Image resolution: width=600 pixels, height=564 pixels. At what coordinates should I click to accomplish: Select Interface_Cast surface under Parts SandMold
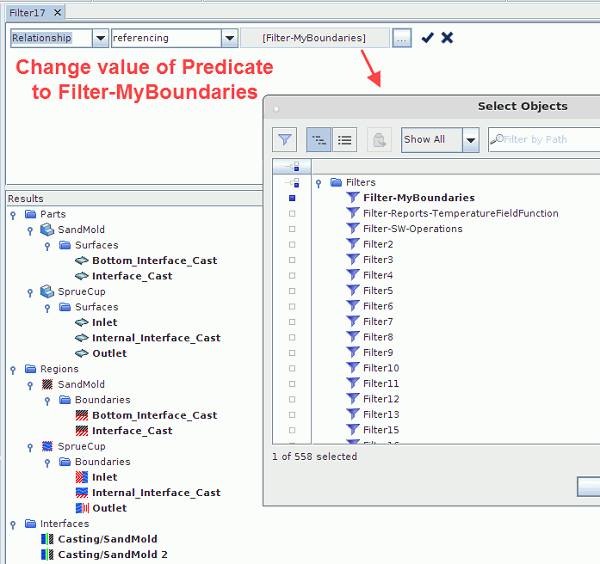pyautogui.click(x=132, y=276)
